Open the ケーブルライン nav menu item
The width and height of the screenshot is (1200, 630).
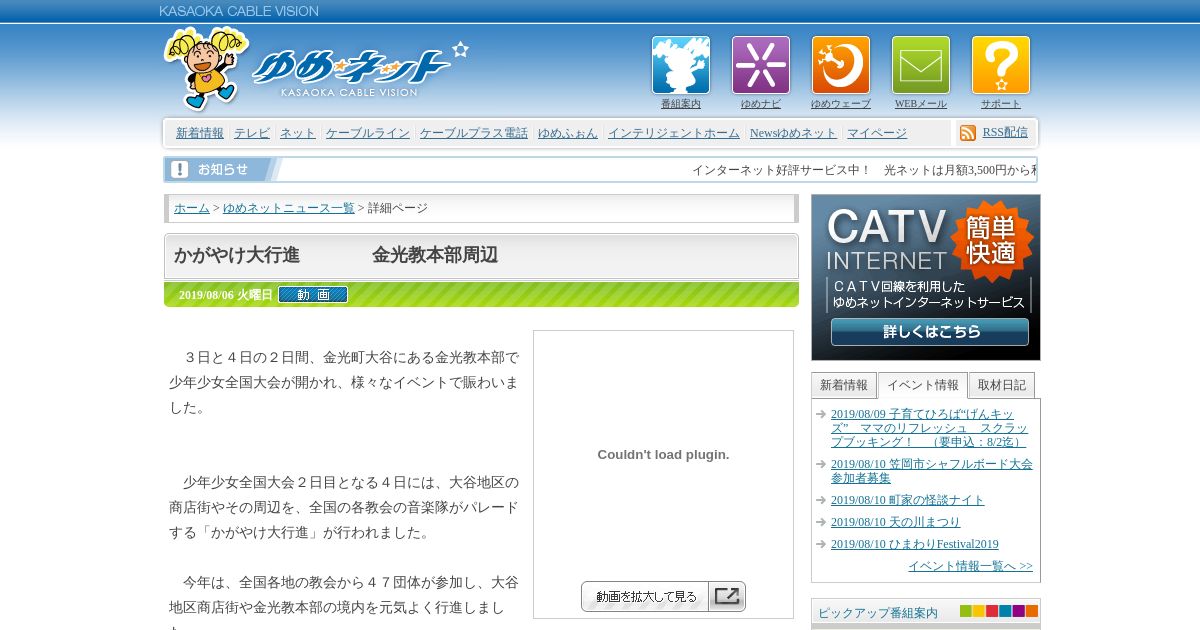click(x=368, y=133)
